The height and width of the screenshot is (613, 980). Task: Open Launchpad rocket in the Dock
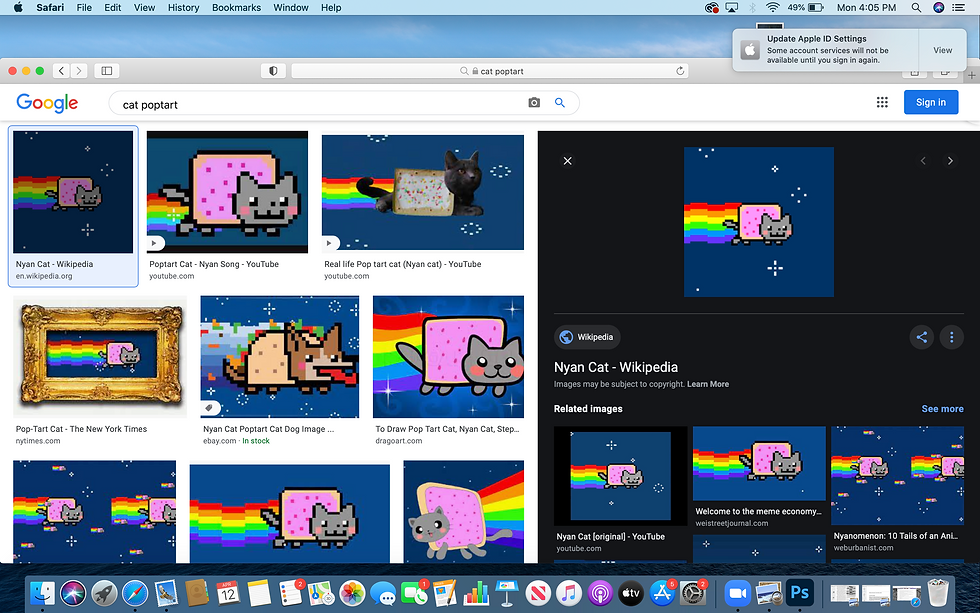click(104, 593)
